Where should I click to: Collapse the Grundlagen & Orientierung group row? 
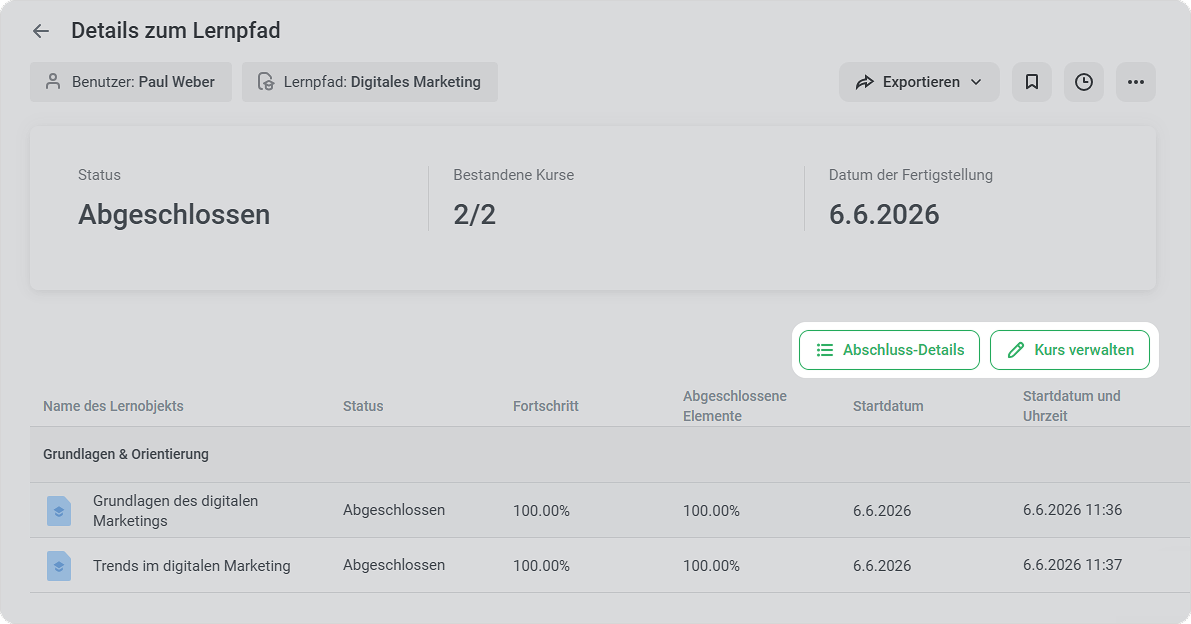610,454
